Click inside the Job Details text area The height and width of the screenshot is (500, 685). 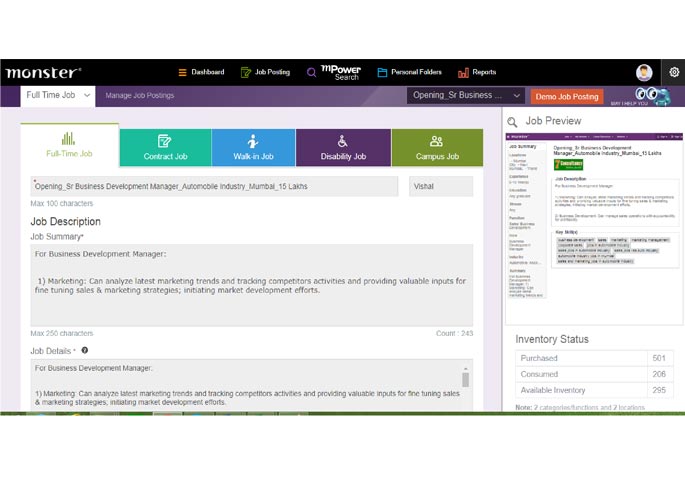(x=252, y=385)
